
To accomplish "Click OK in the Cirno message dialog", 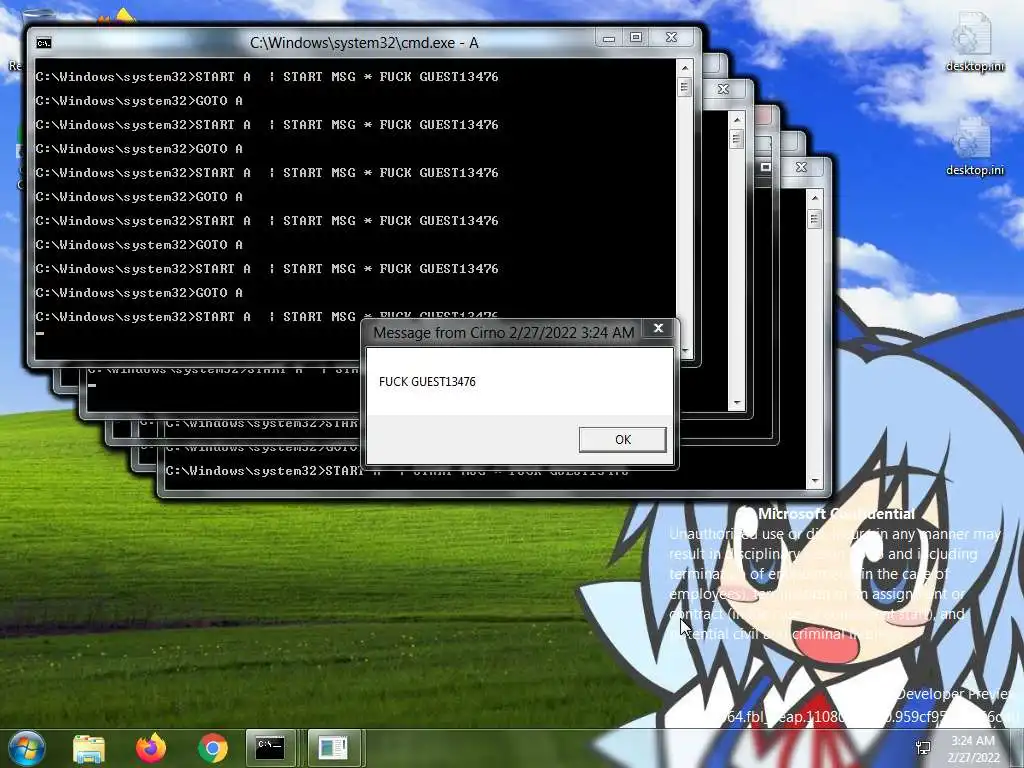I will point(622,440).
